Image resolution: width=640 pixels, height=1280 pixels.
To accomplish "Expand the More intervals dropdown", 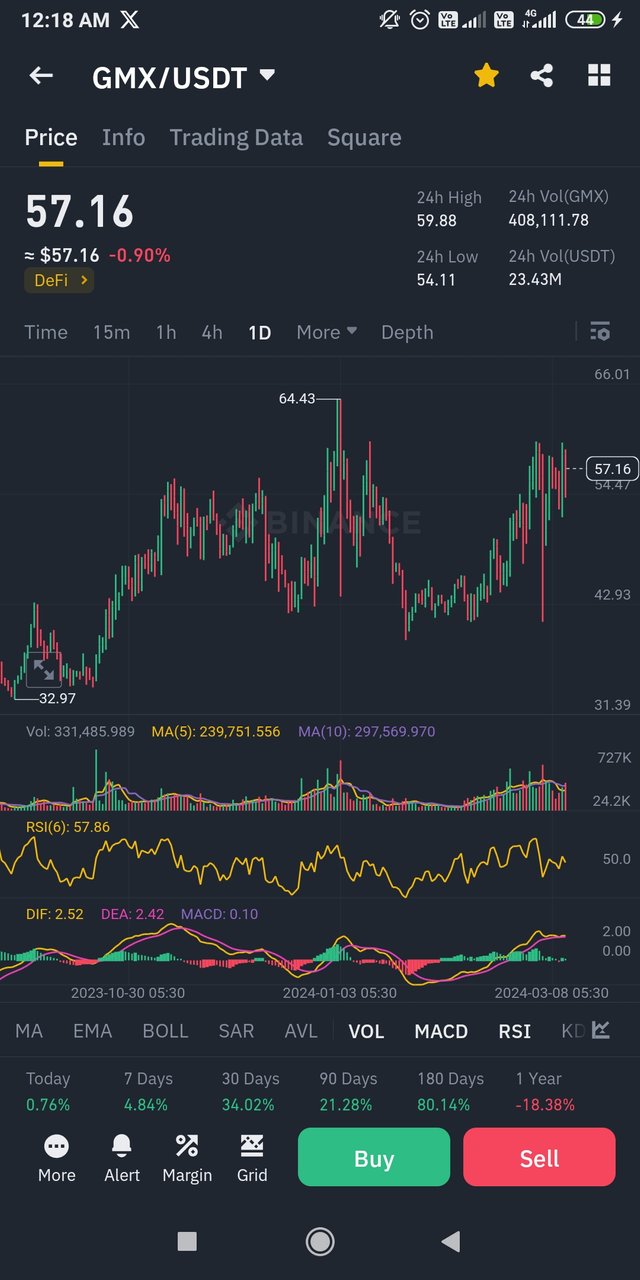I will (326, 332).
